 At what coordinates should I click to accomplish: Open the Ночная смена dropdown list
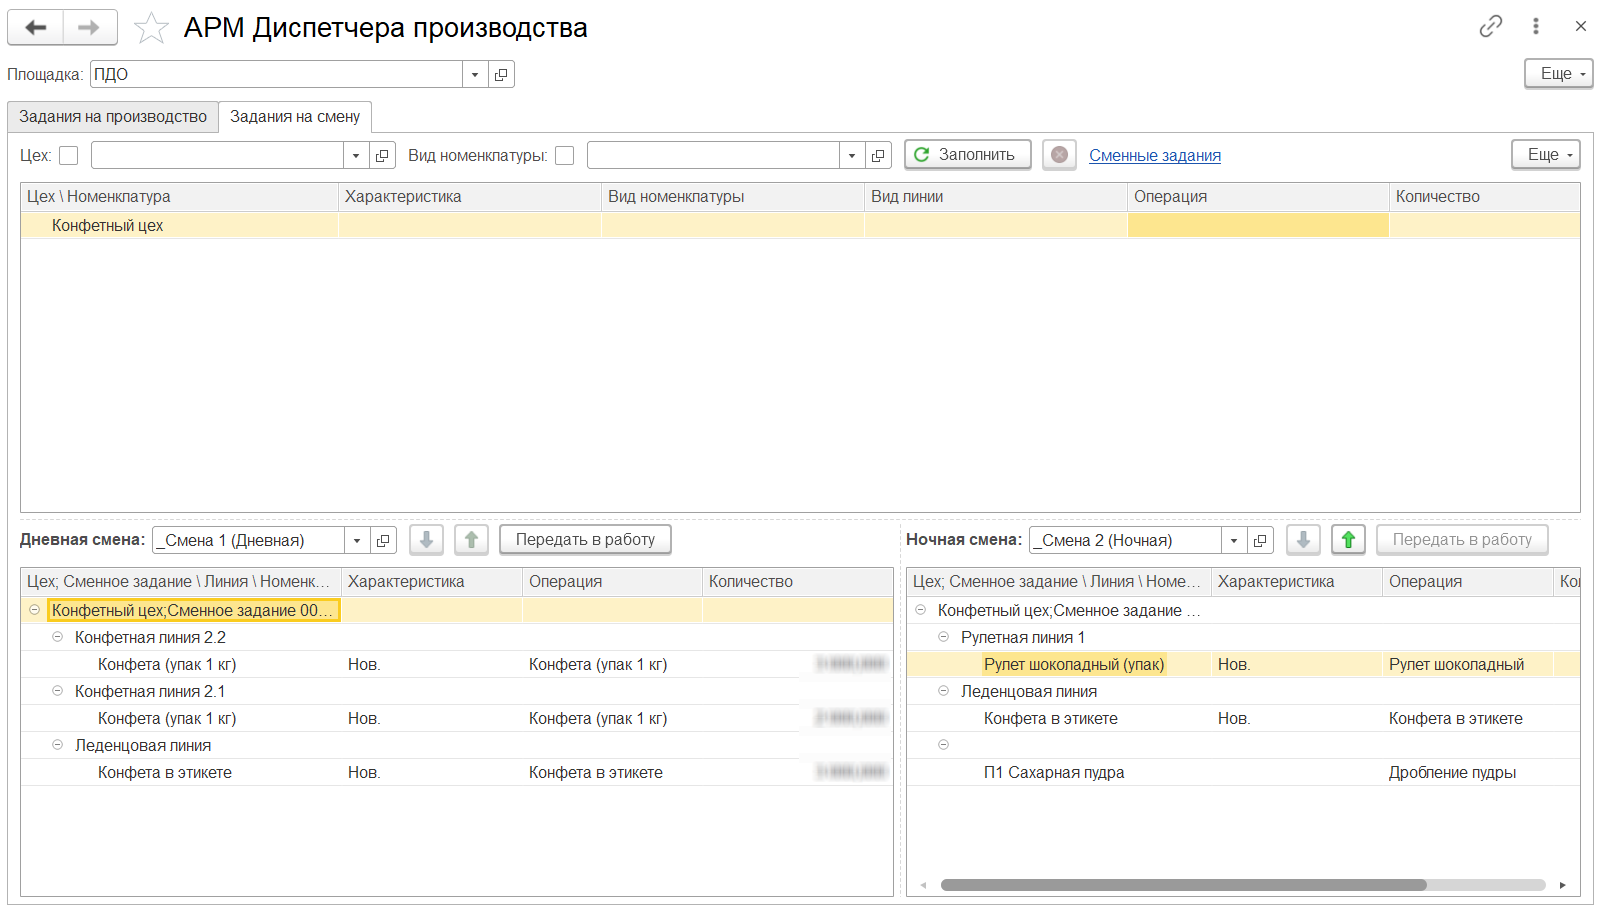pyautogui.click(x=1234, y=541)
